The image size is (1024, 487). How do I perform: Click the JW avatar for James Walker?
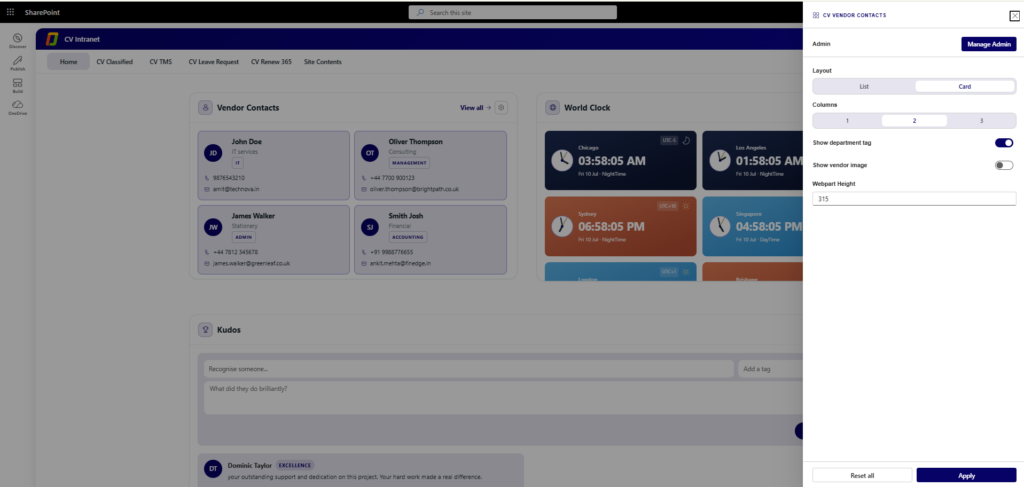click(213, 227)
